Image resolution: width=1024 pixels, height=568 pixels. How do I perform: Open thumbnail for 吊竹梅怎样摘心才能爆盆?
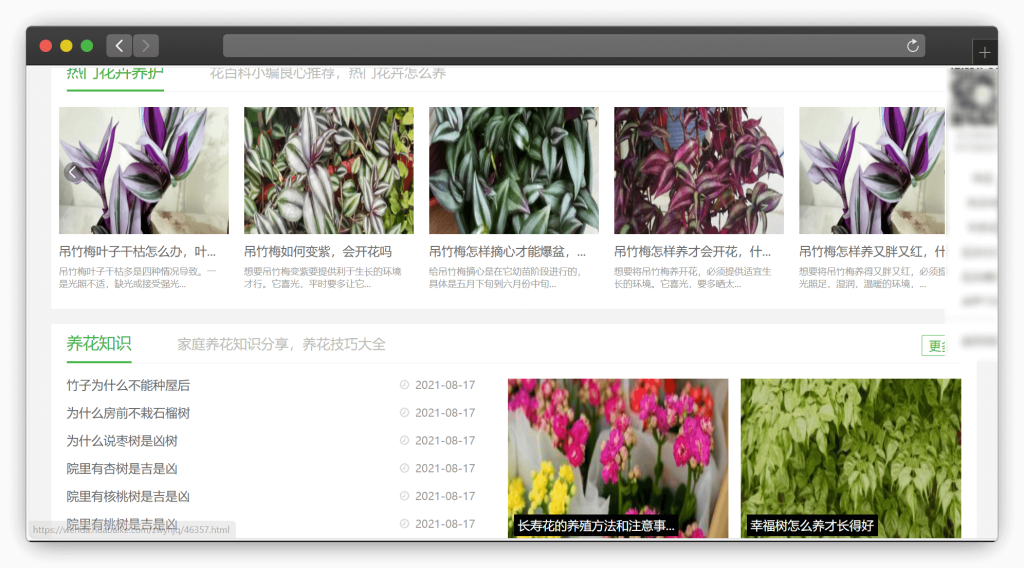click(514, 170)
